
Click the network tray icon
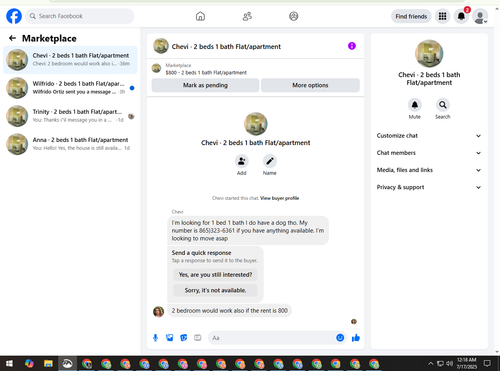coord(440,363)
